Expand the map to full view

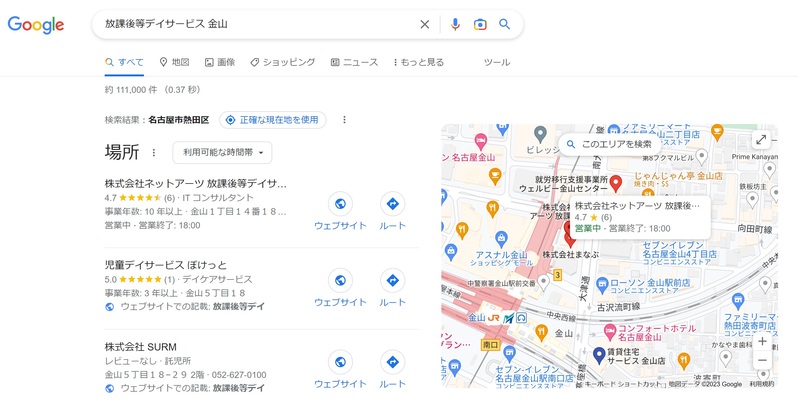pyautogui.click(x=761, y=140)
